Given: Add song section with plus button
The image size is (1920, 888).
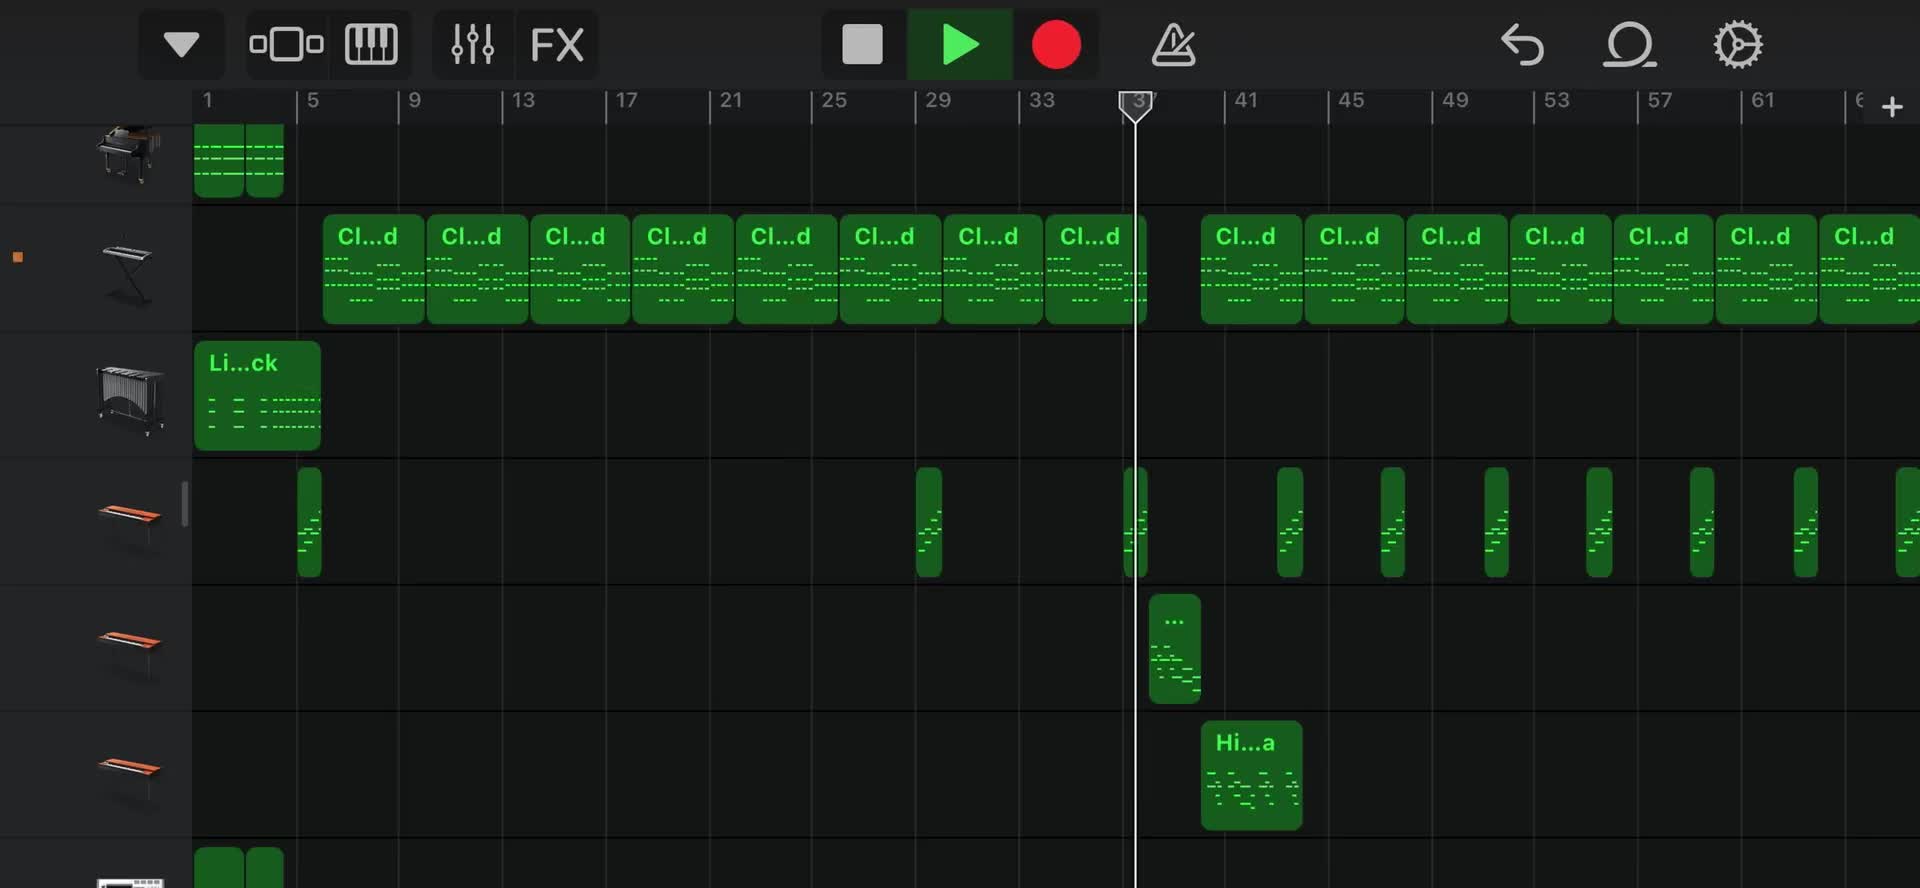Looking at the screenshot, I should [x=1892, y=107].
